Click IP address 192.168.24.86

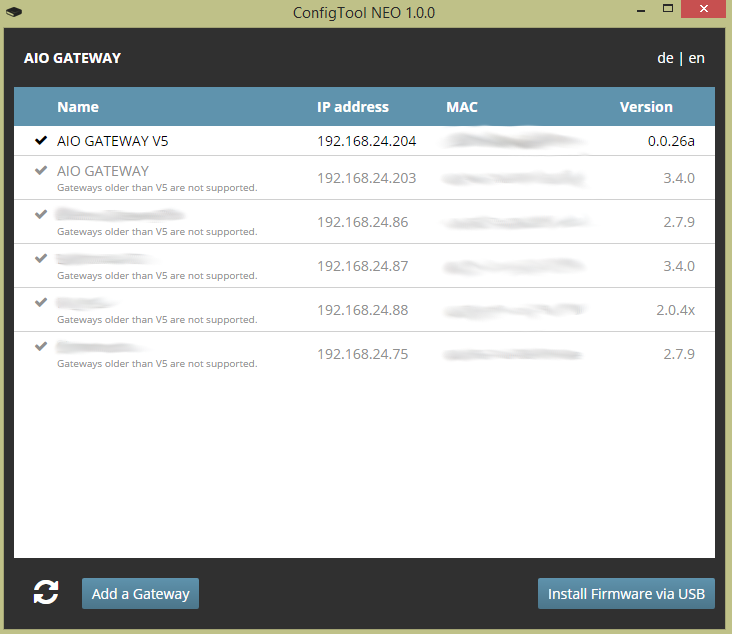363,222
